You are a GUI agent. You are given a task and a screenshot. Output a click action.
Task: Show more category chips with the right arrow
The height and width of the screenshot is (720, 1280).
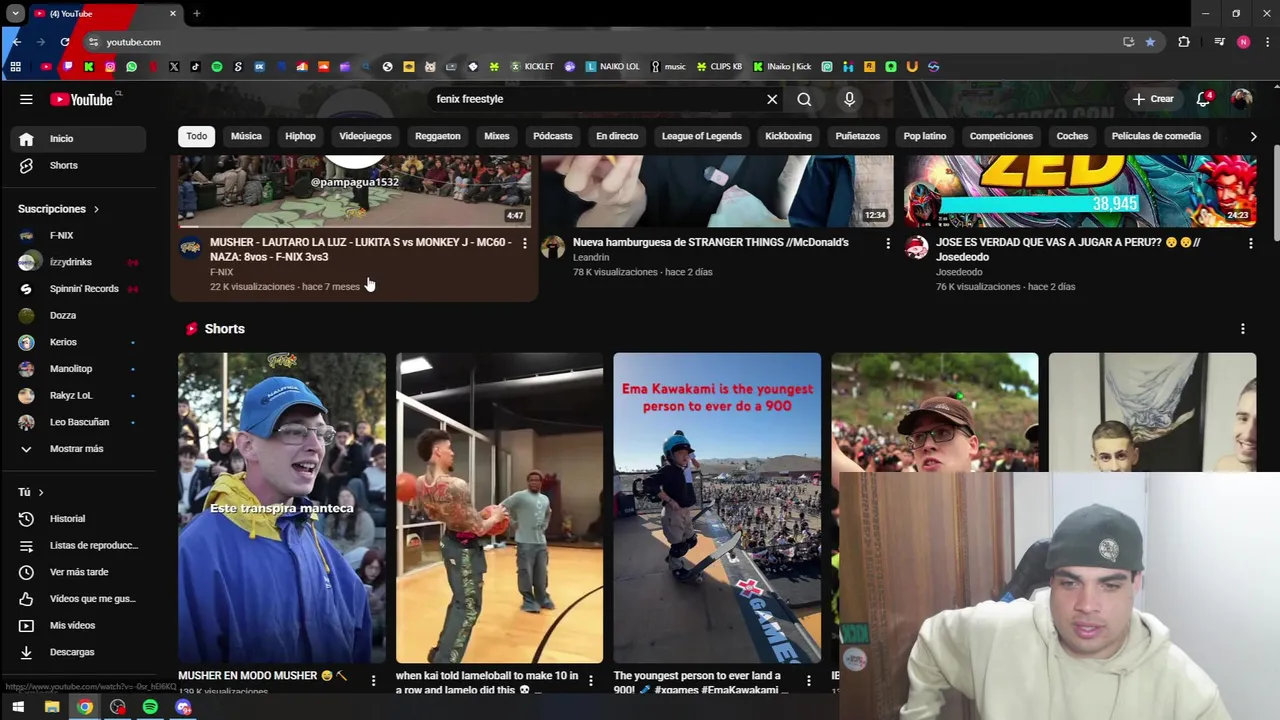click(1253, 136)
